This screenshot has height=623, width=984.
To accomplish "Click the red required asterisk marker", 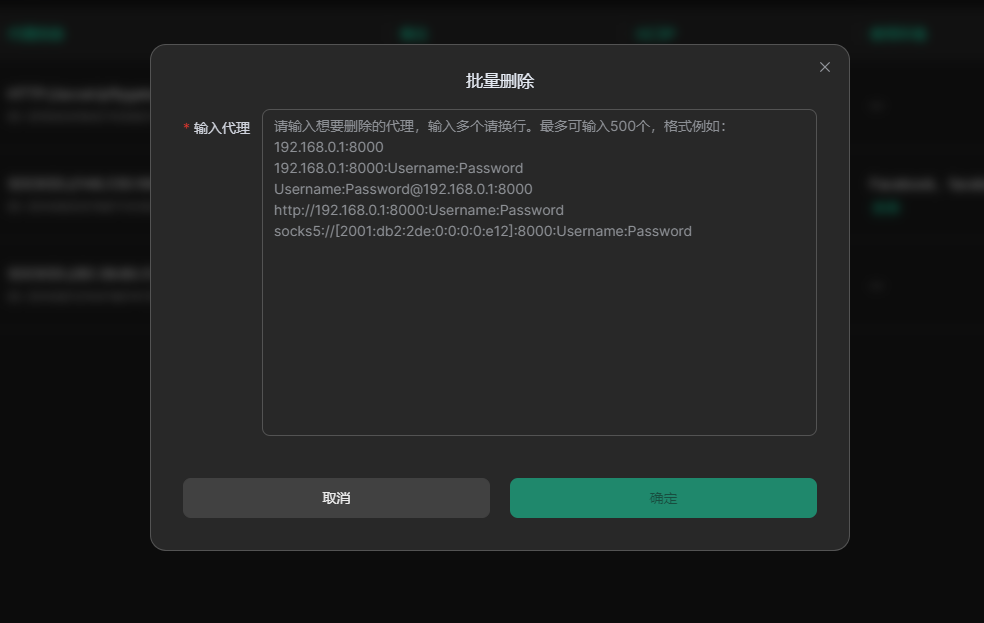I will tap(186, 128).
